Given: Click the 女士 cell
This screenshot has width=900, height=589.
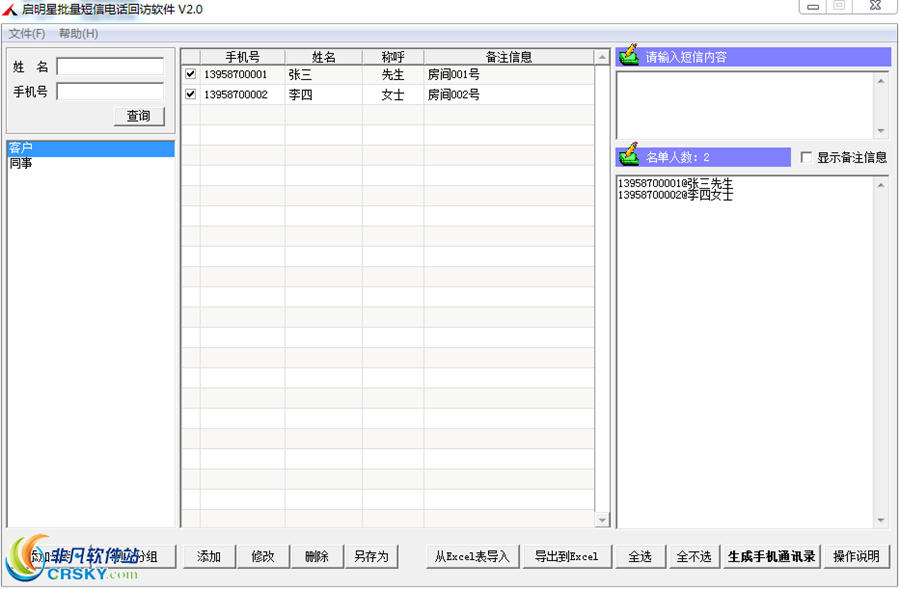Looking at the screenshot, I should click(393, 94).
